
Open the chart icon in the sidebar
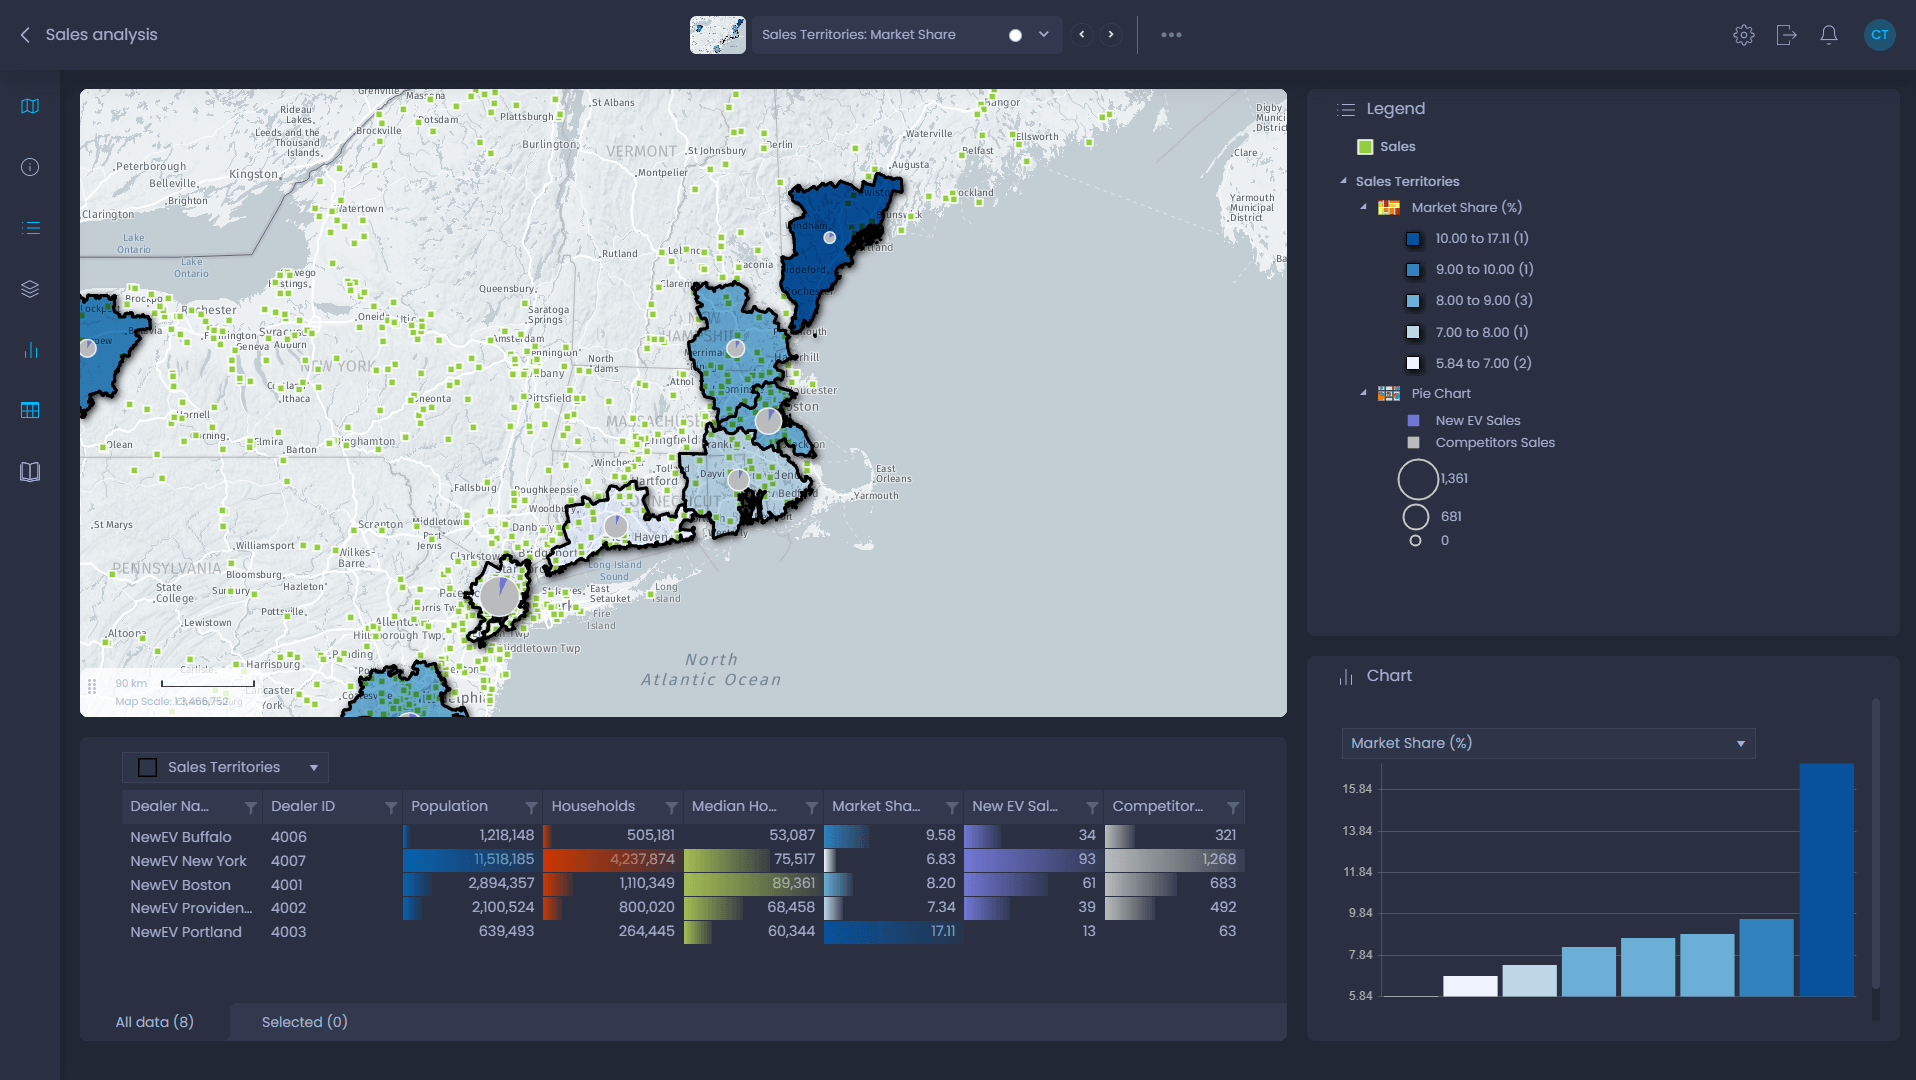click(30, 350)
